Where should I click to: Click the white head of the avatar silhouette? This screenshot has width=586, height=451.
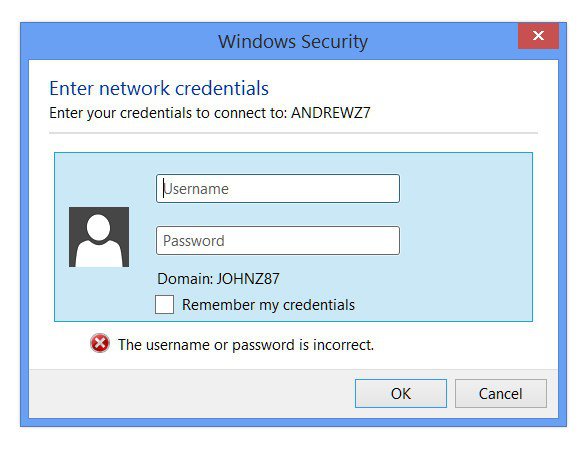click(98, 227)
